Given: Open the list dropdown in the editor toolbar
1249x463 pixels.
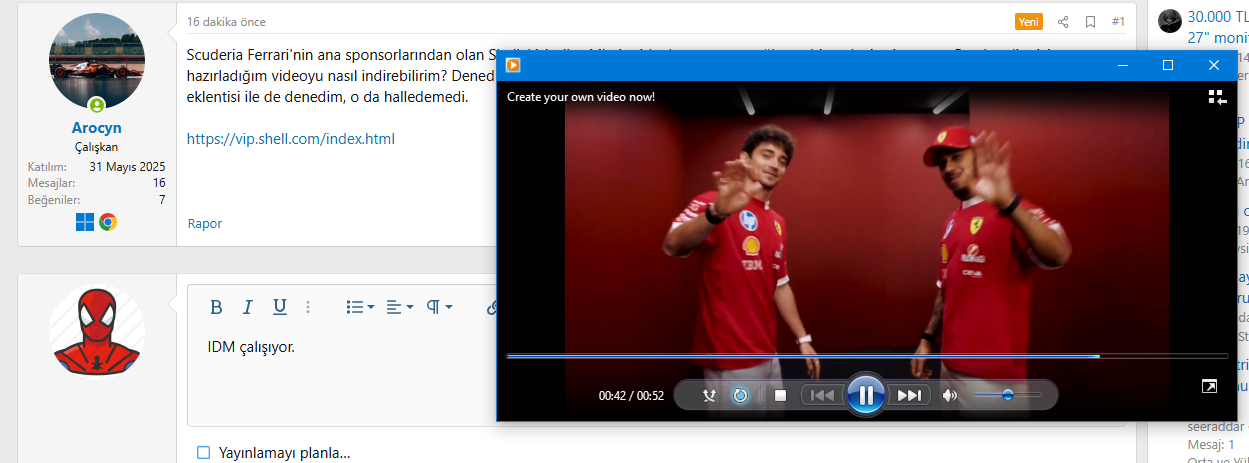Looking at the screenshot, I should tap(360, 306).
